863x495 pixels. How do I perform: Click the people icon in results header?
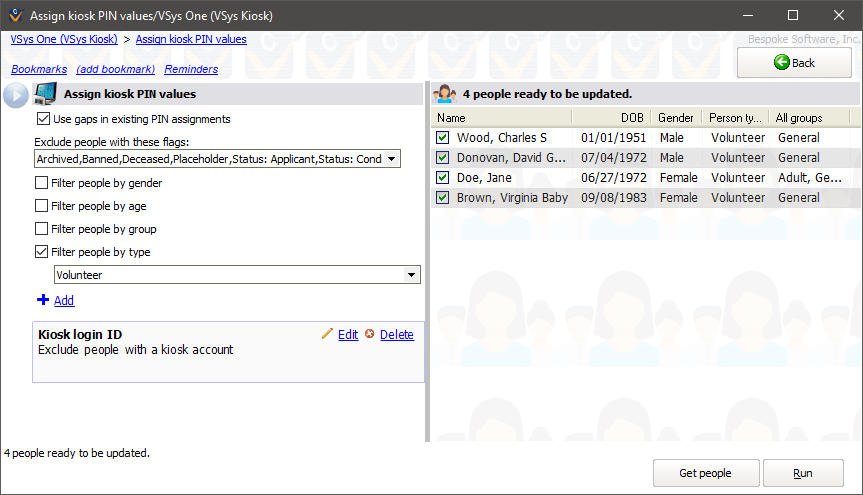point(445,94)
